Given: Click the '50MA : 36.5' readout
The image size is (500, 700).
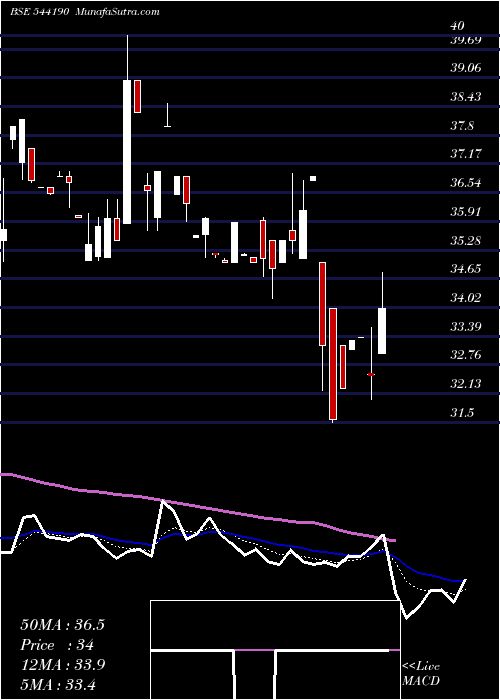Looking at the screenshot, I should pos(62,625).
